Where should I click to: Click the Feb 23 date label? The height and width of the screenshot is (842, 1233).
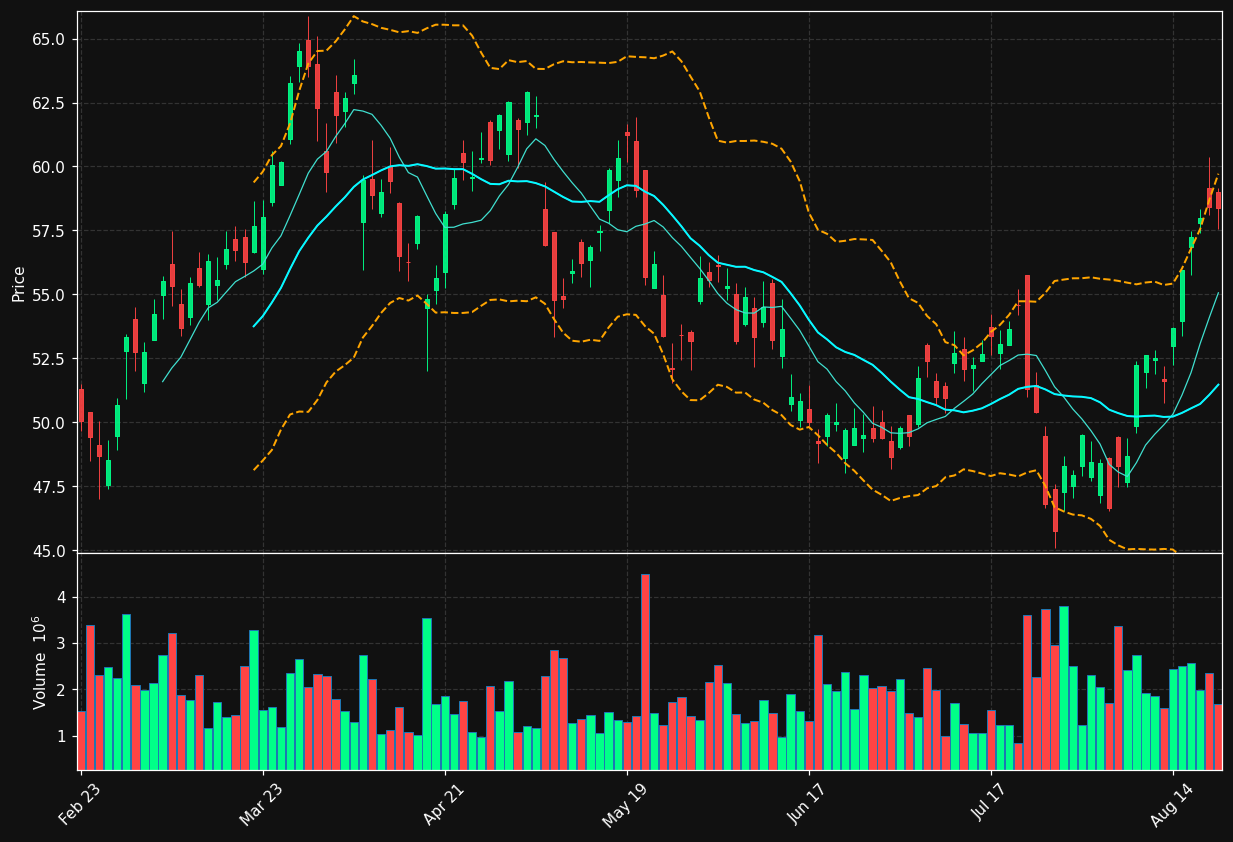pyautogui.click(x=80, y=804)
